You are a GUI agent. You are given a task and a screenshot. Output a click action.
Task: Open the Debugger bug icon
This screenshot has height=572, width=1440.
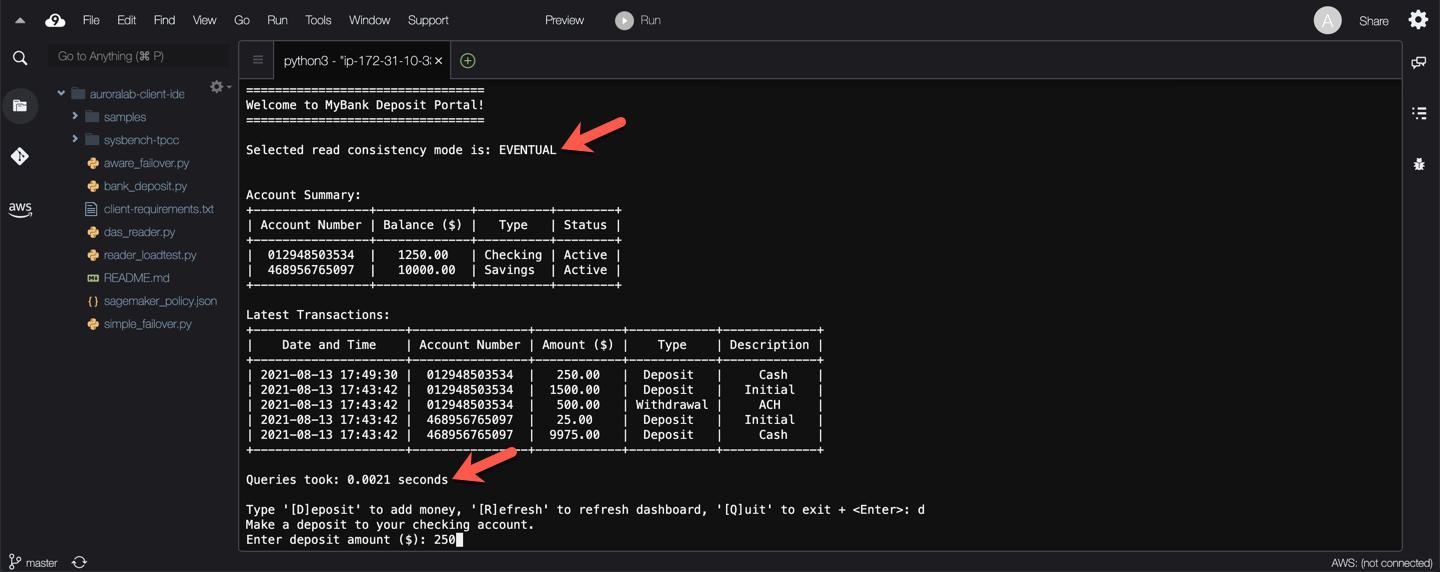click(1419, 164)
